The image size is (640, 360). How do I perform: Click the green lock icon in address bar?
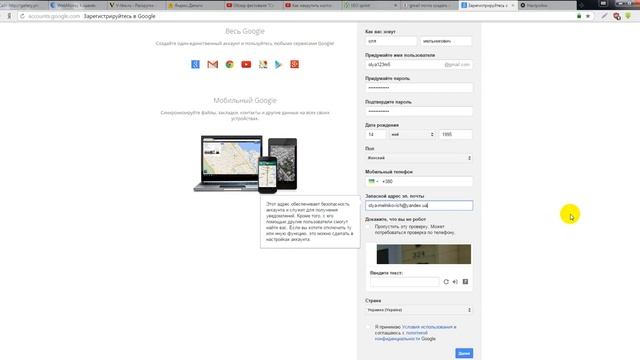point(579,16)
